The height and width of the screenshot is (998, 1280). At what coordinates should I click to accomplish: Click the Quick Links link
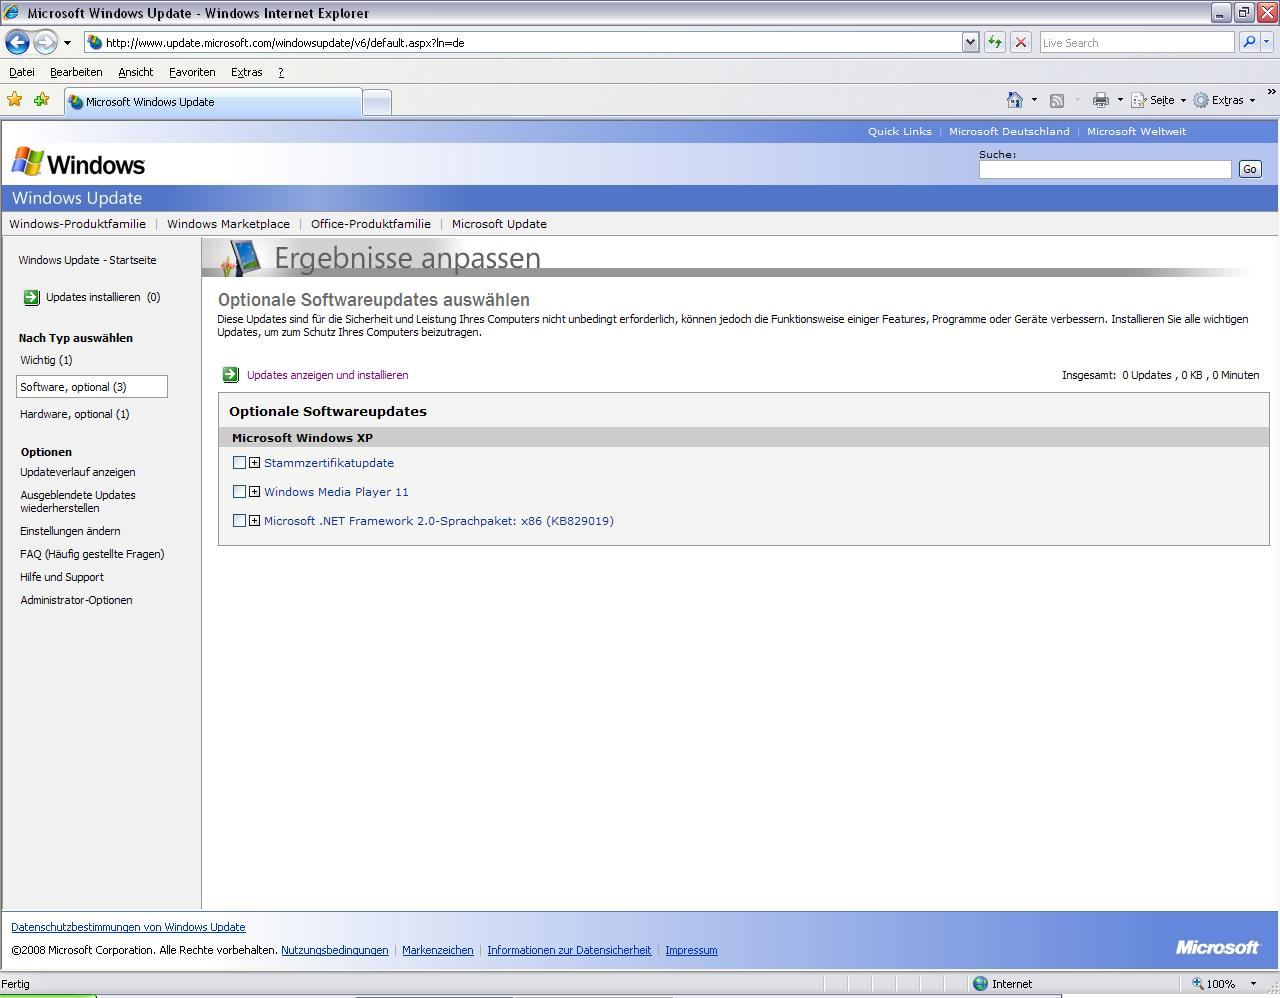click(899, 131)
